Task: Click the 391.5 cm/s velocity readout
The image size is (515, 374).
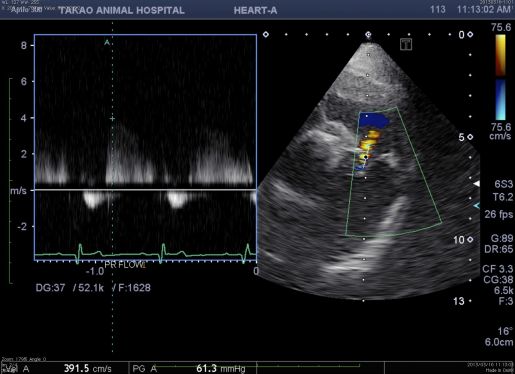Action: (x=88, y=368)
